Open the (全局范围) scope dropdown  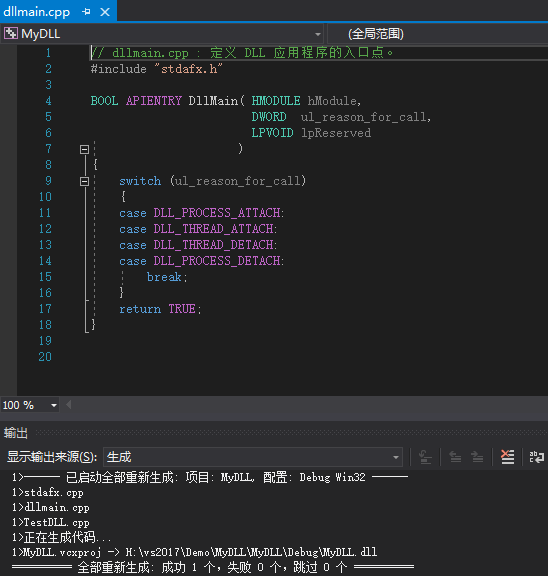pyautogui.click(x=437, y=34)
